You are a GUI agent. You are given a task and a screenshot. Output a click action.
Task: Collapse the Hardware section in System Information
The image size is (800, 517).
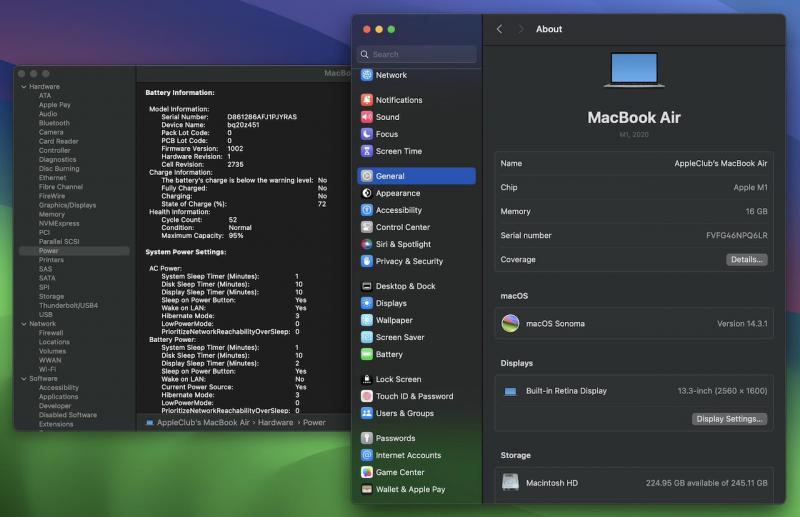pos(24,87)
